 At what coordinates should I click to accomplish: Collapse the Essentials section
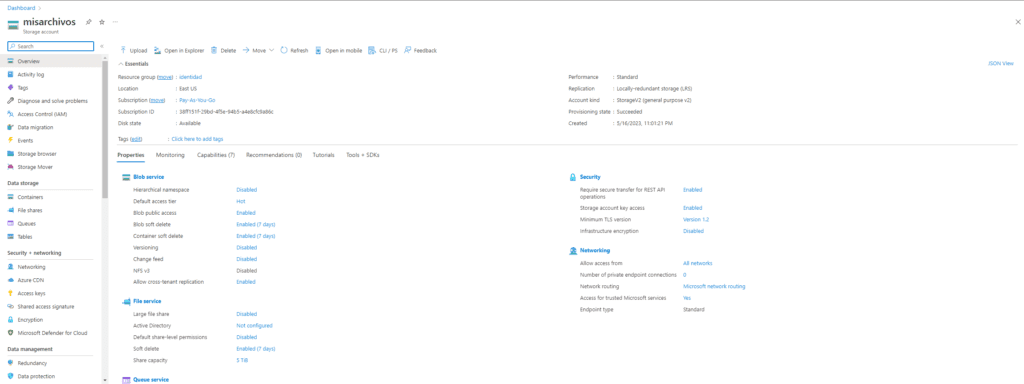click(x=133, y=64)
